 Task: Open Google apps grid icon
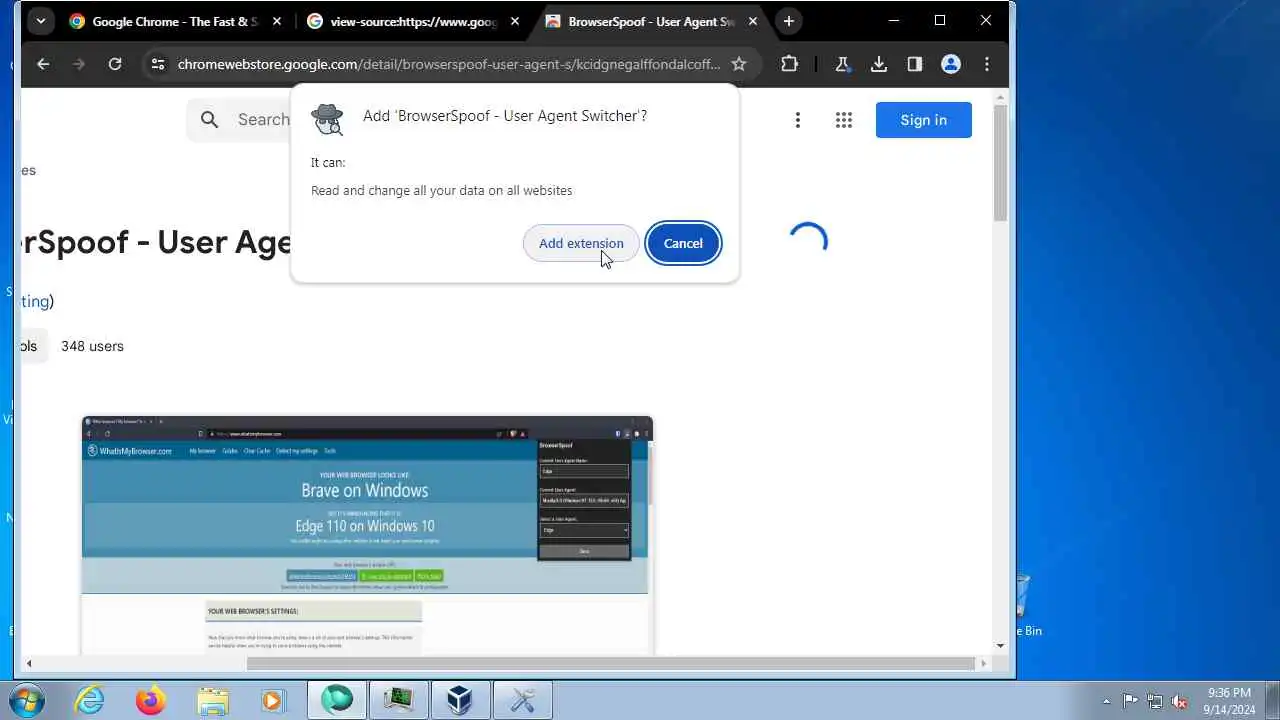pos(843,120)
